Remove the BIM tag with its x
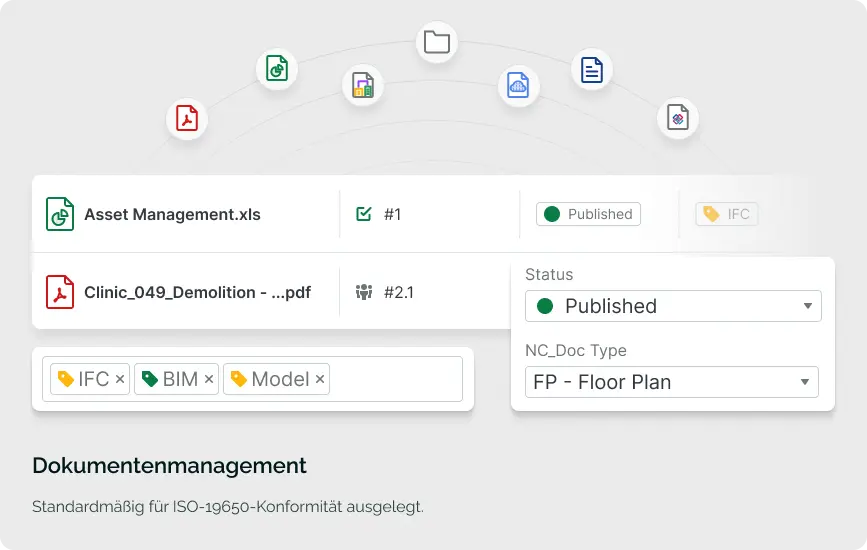This screenshot has width=867, height=550. (208, 379)
